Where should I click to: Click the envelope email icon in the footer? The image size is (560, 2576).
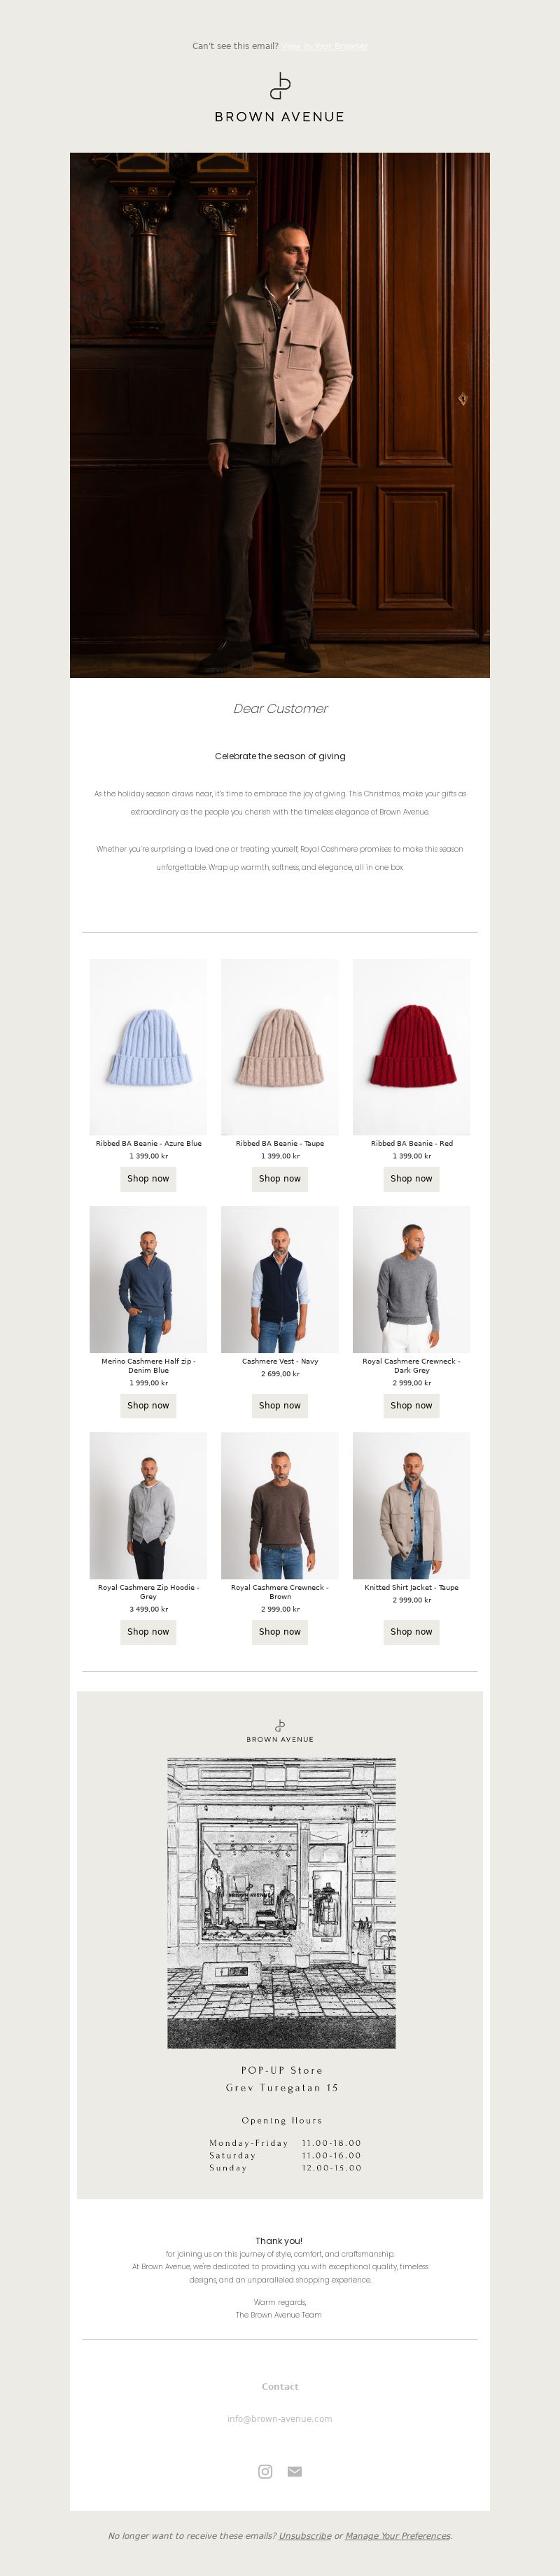point(294,2471)
